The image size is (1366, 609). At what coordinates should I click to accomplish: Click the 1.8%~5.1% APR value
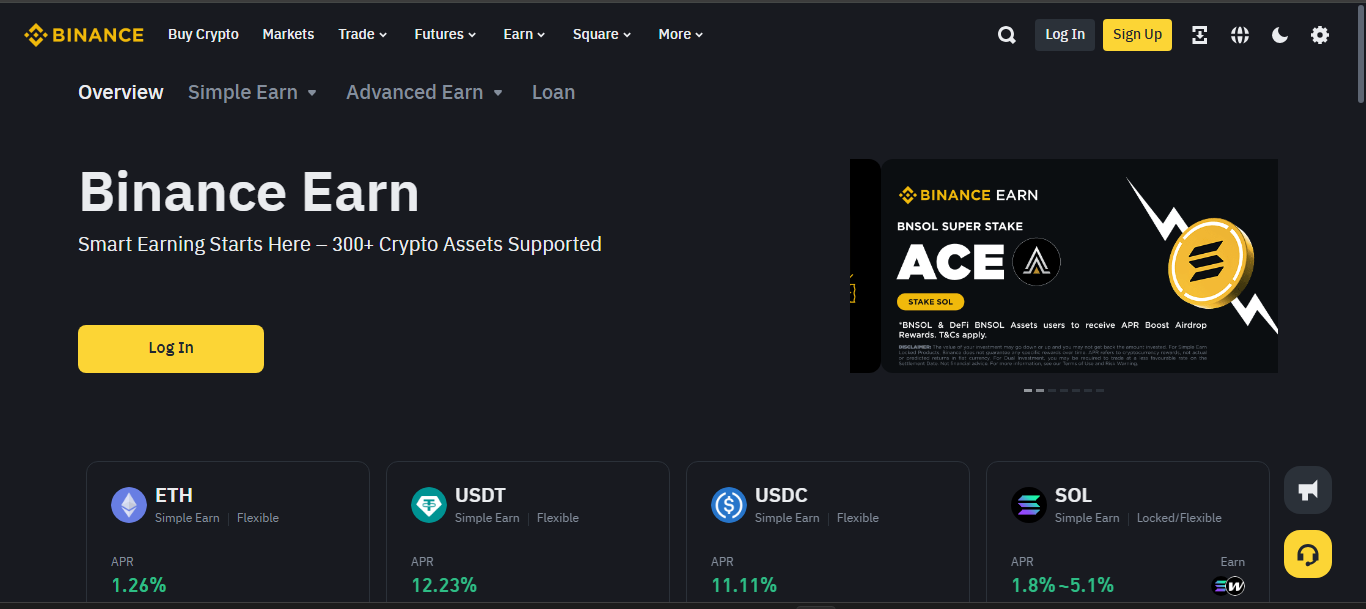pyautogui.click(x=1062, y=585)
